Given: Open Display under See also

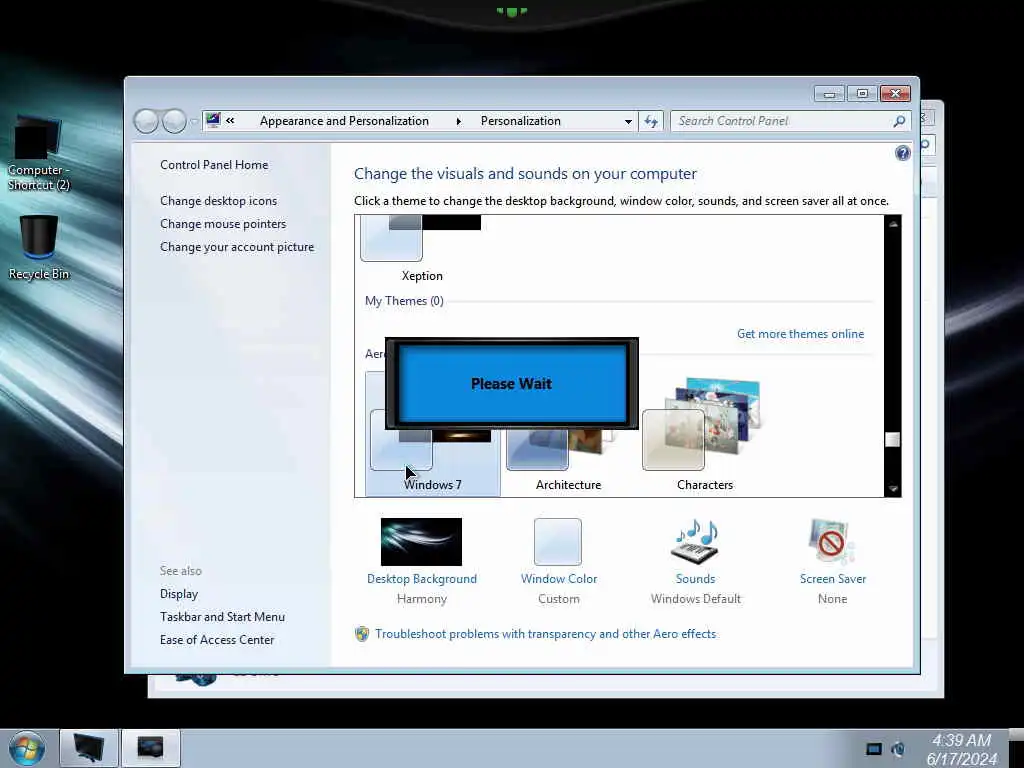Looking at the screenshot, I should click(179, 594).
